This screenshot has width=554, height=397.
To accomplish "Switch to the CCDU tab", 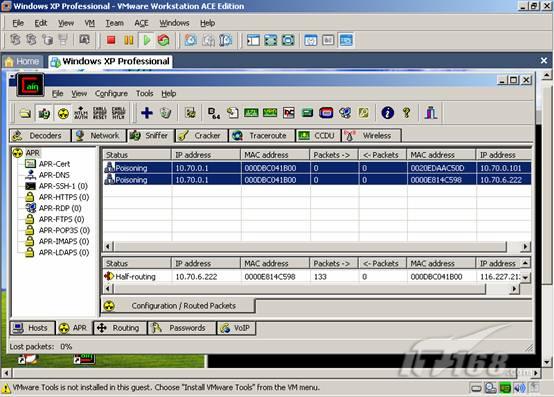I will click(318, 136).
